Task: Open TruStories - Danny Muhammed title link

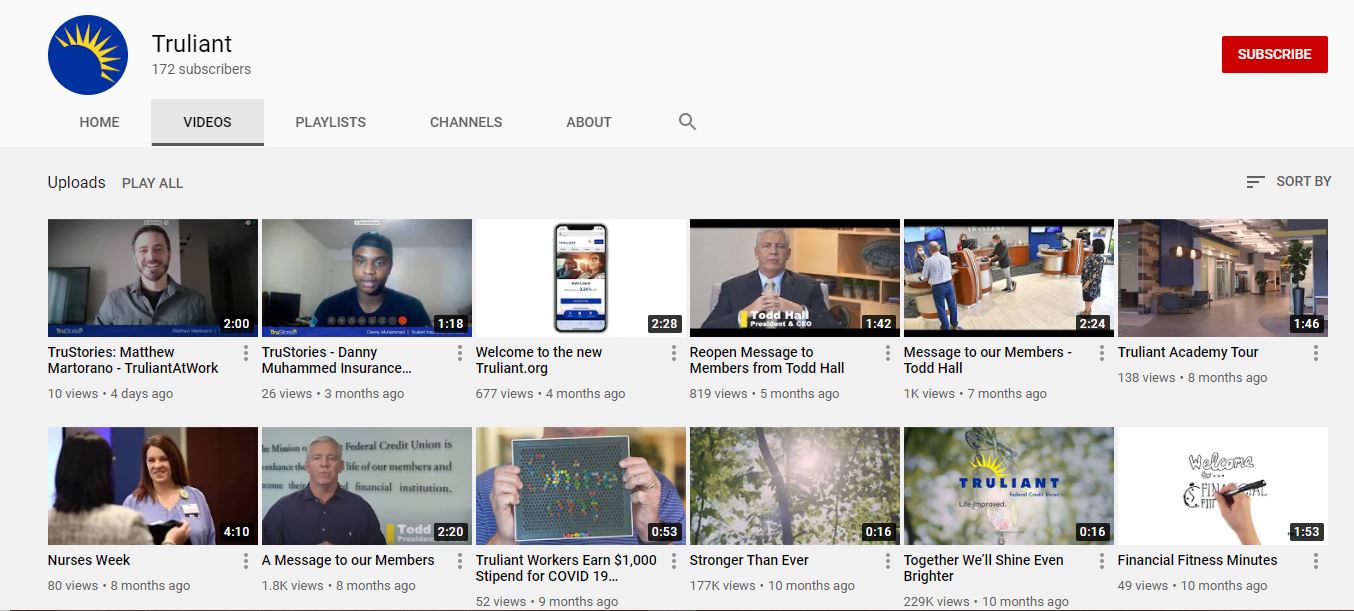Action: point(336,360)
